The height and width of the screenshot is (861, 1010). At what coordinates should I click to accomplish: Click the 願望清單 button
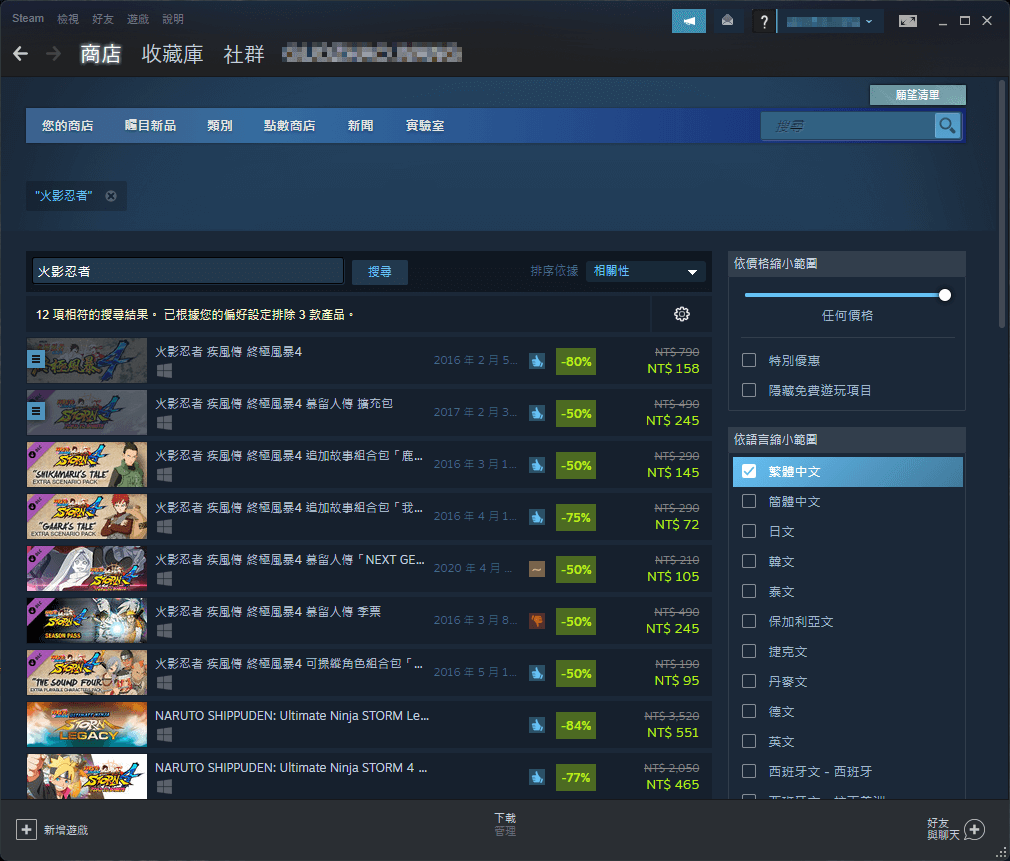point(917,95)
